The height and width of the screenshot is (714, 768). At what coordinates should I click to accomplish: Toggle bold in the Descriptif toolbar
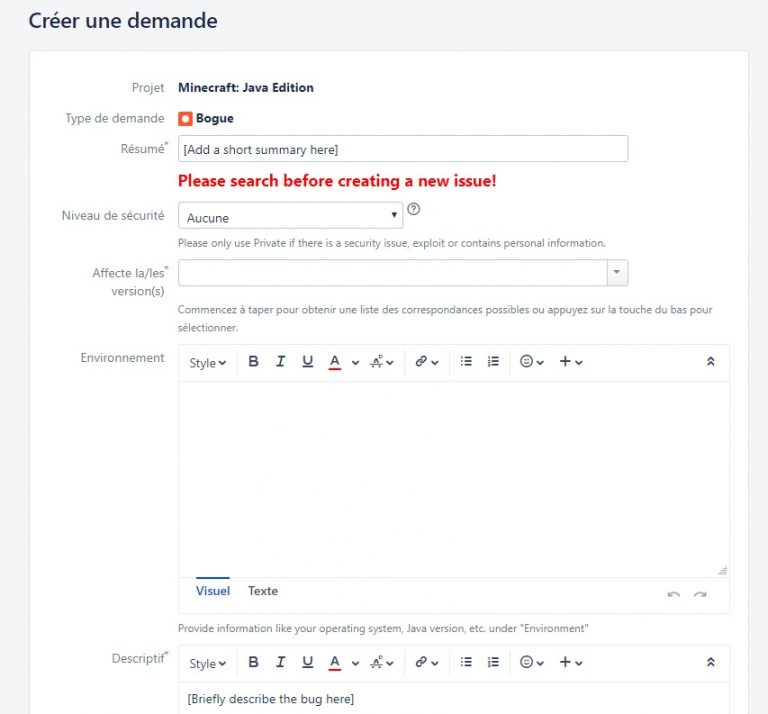tap(253, 662)
